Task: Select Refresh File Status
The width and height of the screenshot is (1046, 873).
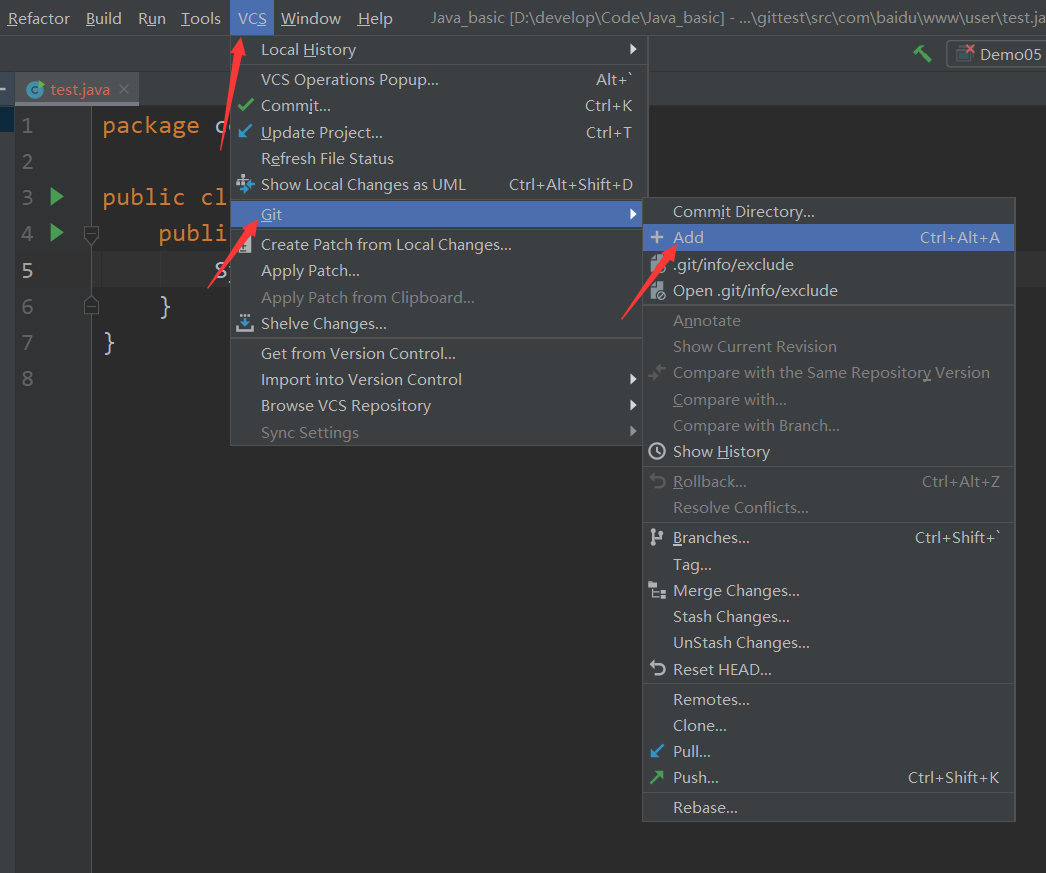Action: [439, 158]
